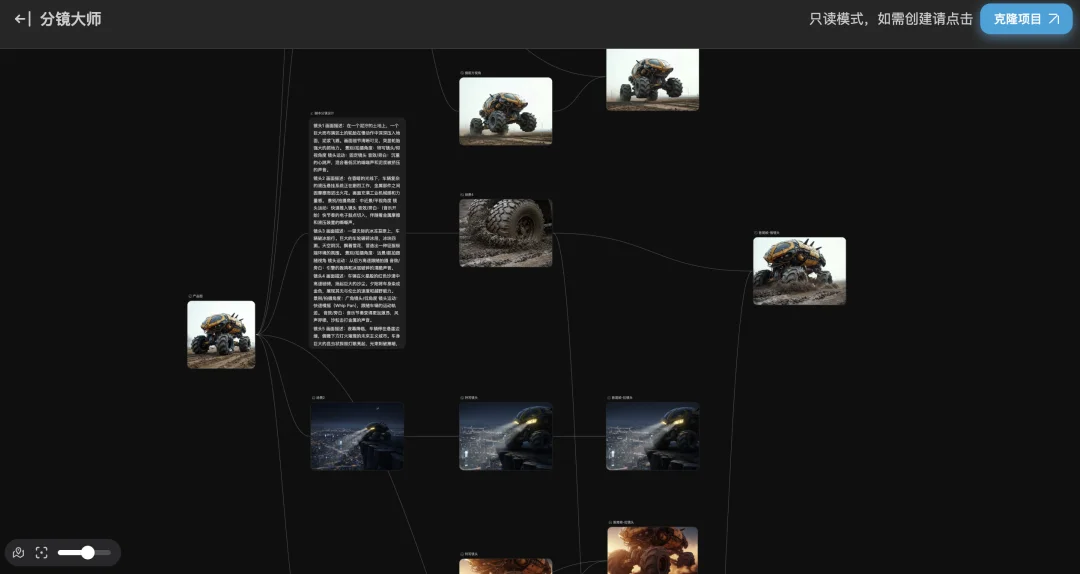Click the jumping vehicle image in middle column
The width and height of the screenshot is (1080, 574).
click(505, 111)
